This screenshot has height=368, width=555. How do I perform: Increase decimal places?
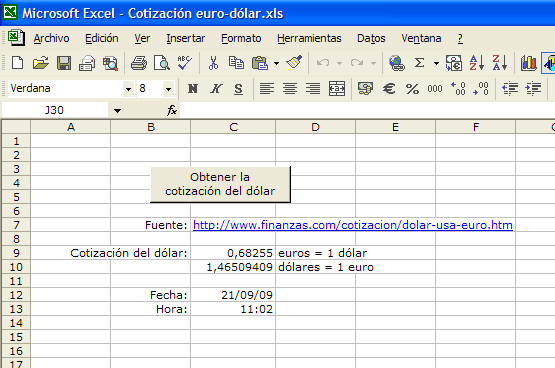pyautogui.click(x=458, y=88)
